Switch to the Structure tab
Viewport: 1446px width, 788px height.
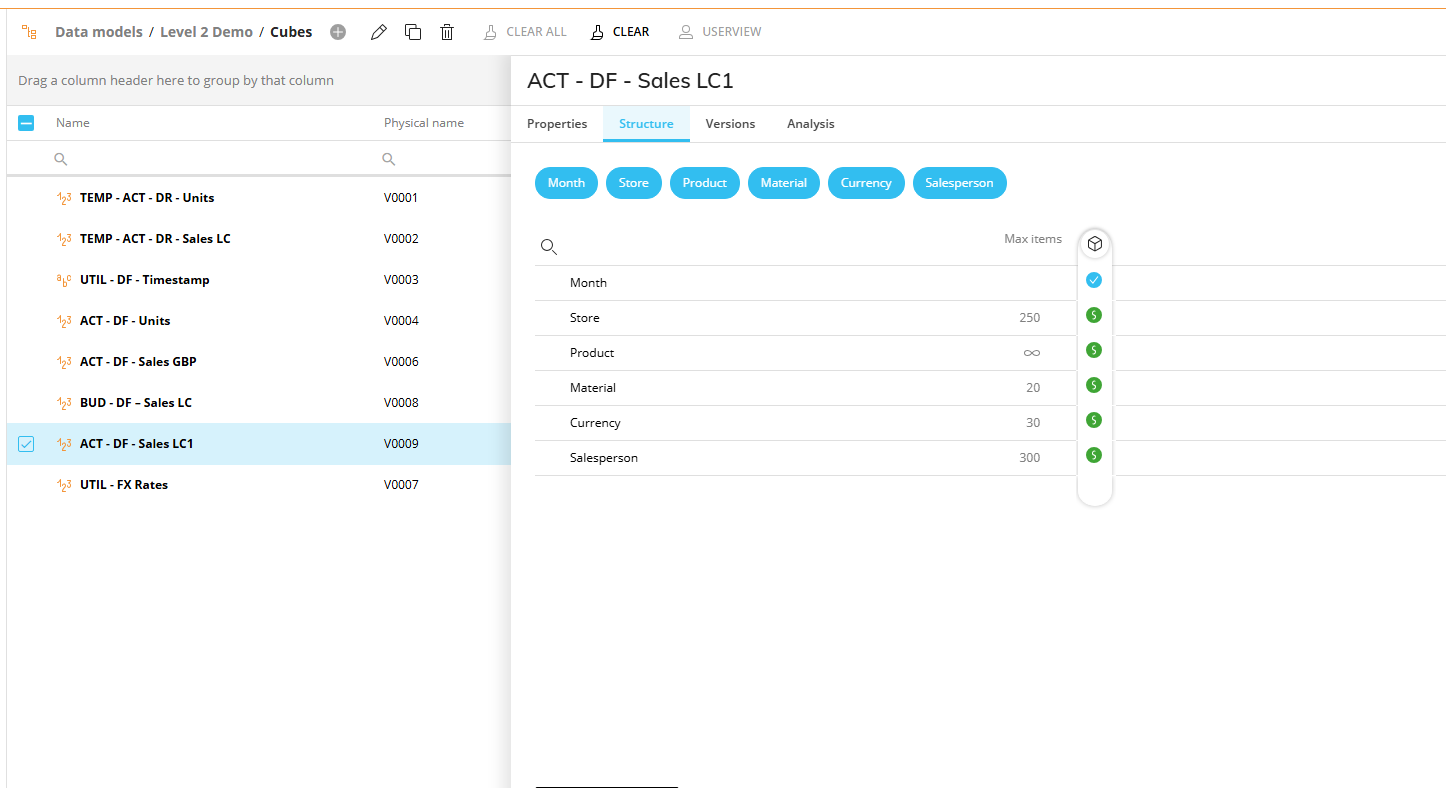point(646,124)
